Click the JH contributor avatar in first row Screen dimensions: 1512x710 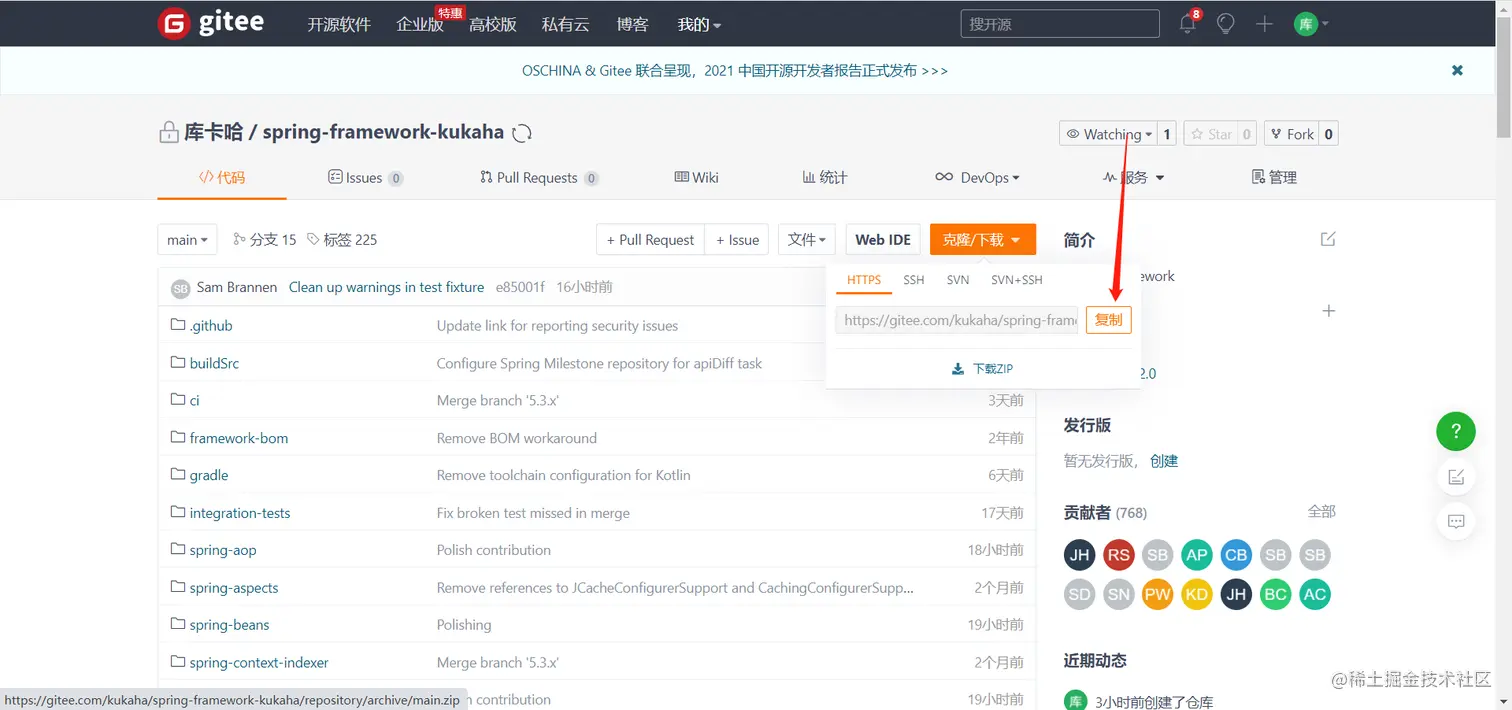click(x=1079, y=555)
